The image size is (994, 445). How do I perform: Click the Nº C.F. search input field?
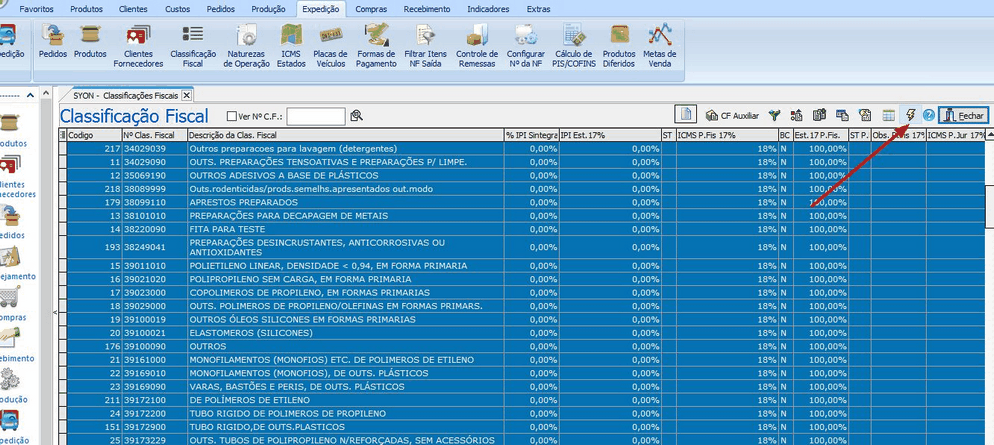[315, 116]
